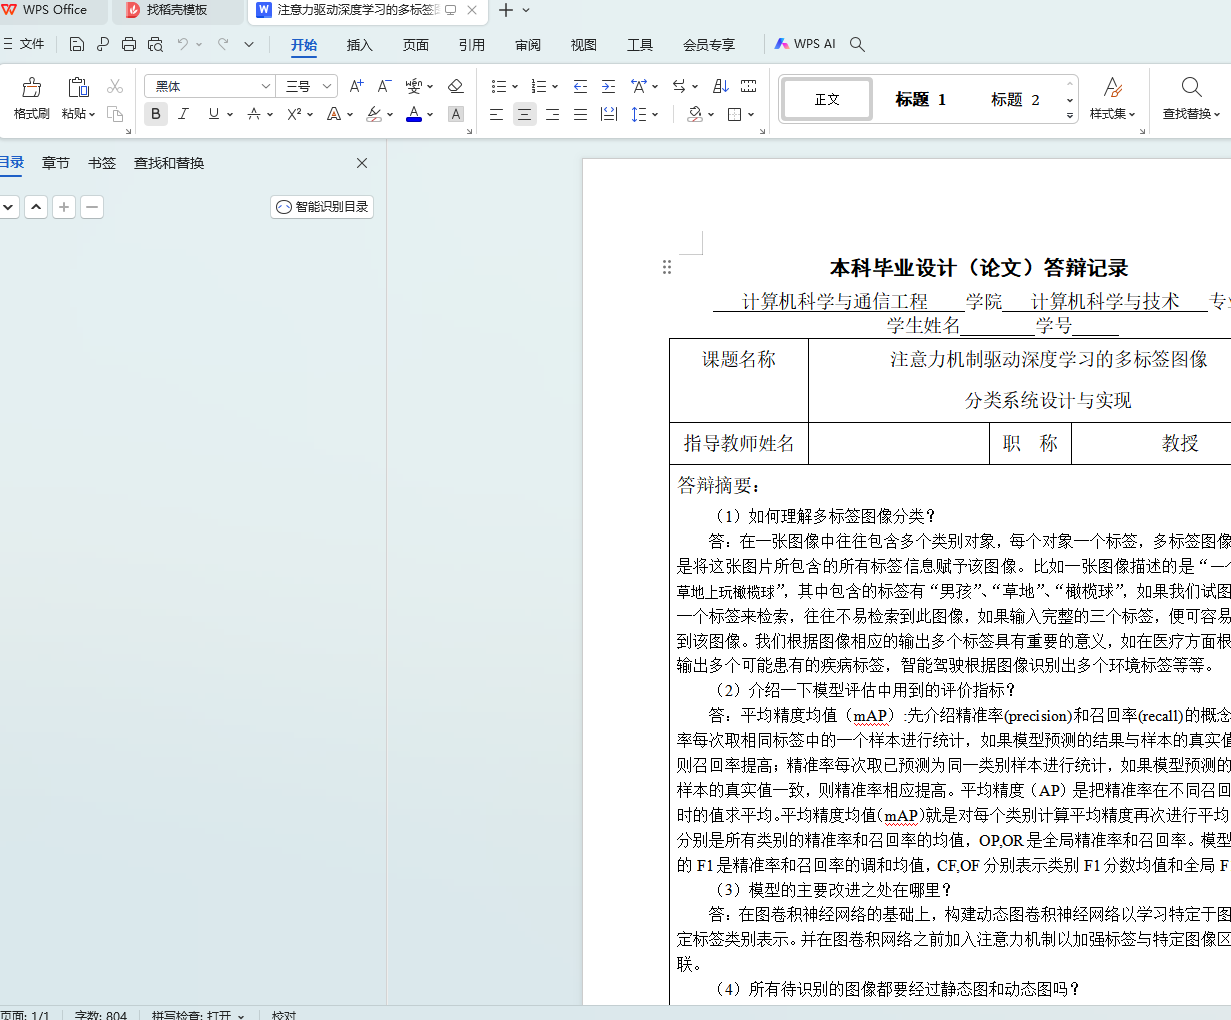Increase indent icon in paragraph group
This screenshot has width=1231, height=1020.
coord(608,86)
